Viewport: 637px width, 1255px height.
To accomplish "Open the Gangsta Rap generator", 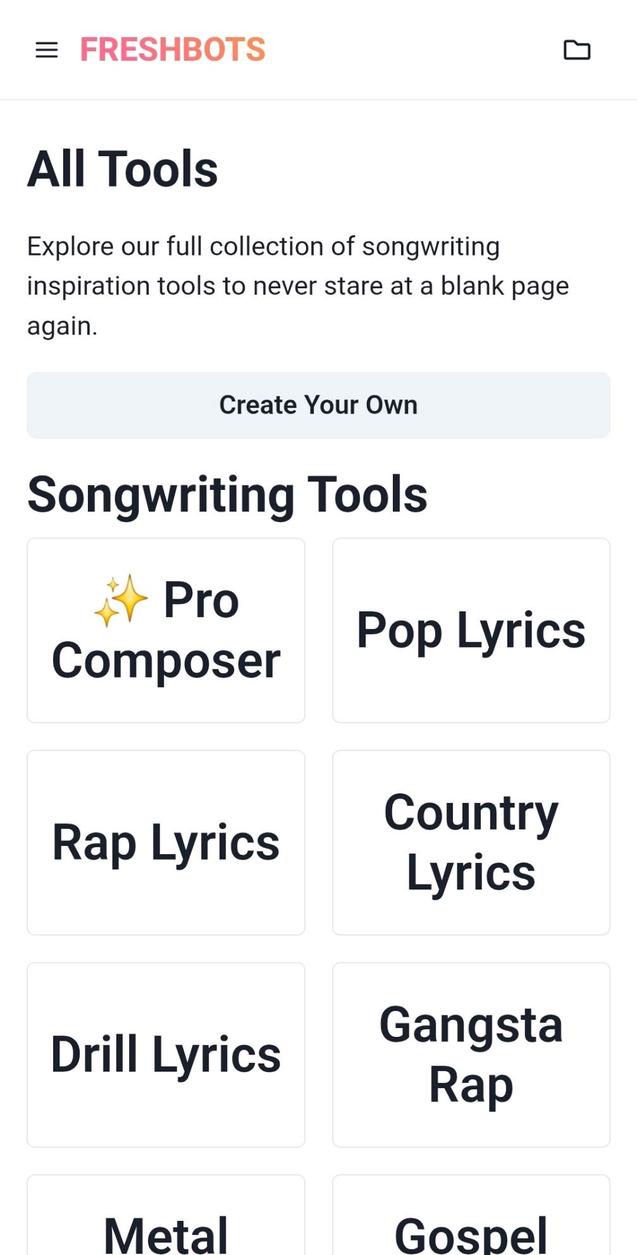I will pos(471,1054).
